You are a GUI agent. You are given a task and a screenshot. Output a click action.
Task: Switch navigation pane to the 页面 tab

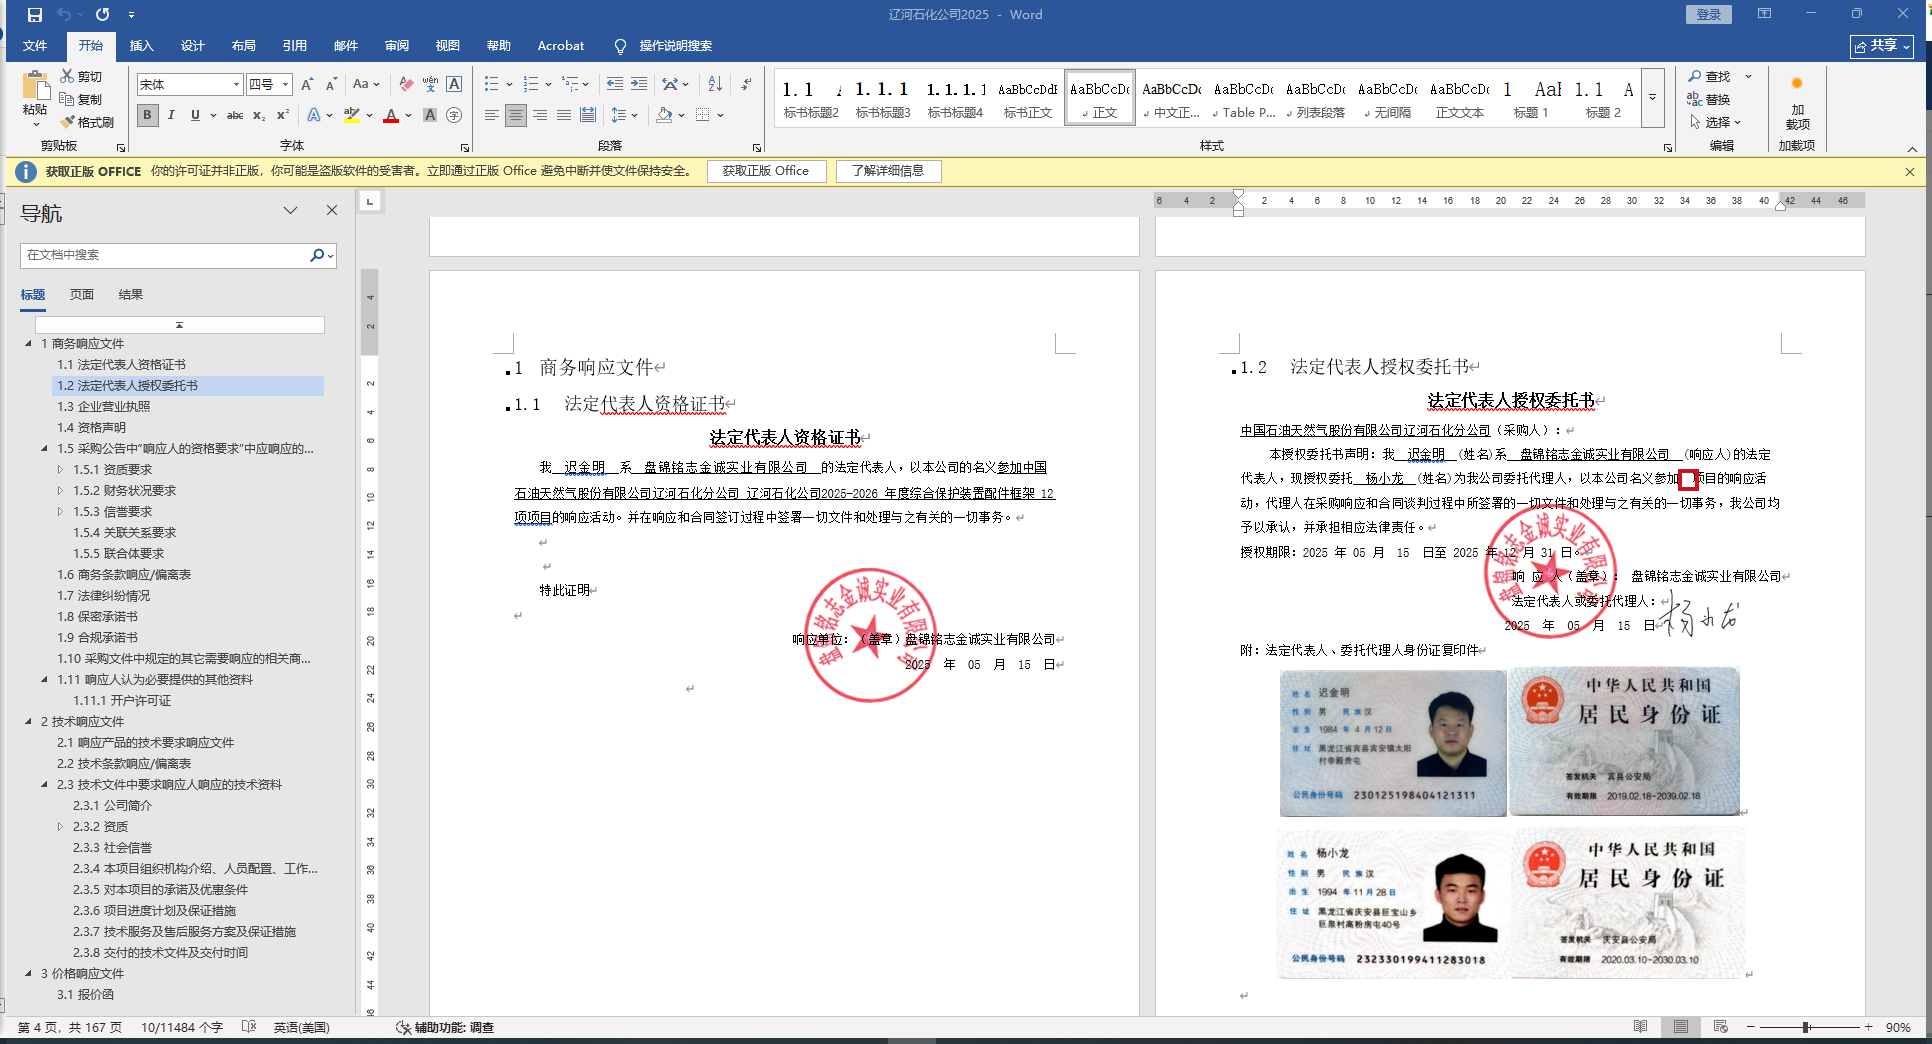coord(82,294)
